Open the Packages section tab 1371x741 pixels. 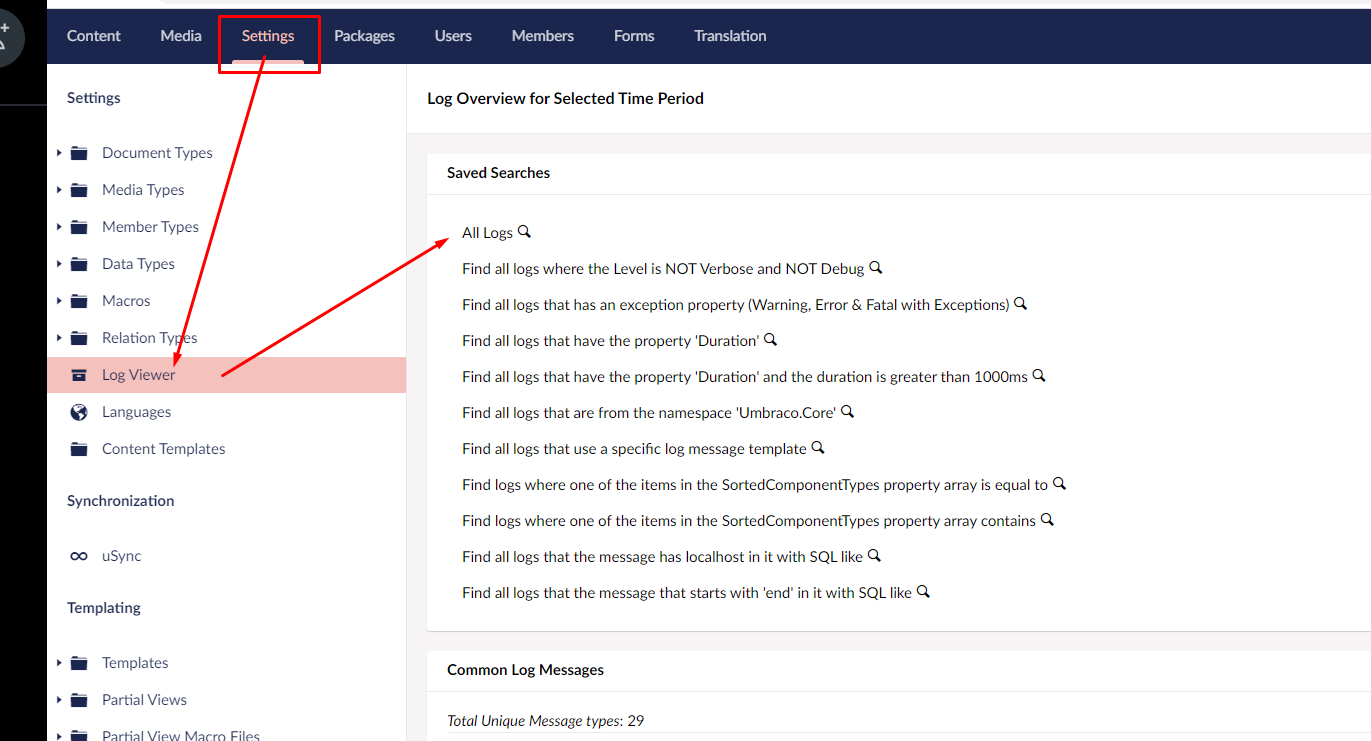[x=364, y=36]
